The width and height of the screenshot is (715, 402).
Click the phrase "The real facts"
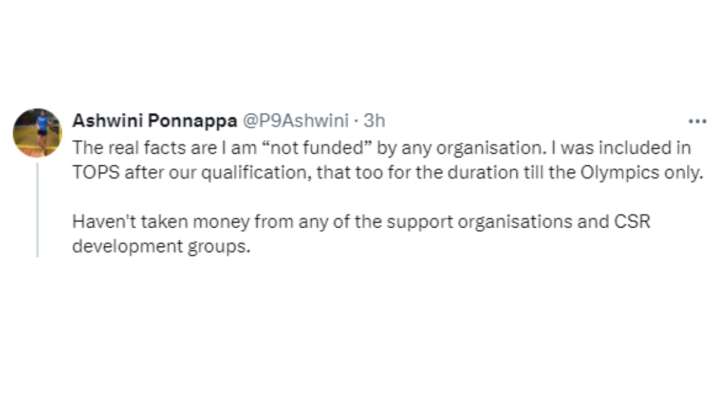tap(118, 146)
